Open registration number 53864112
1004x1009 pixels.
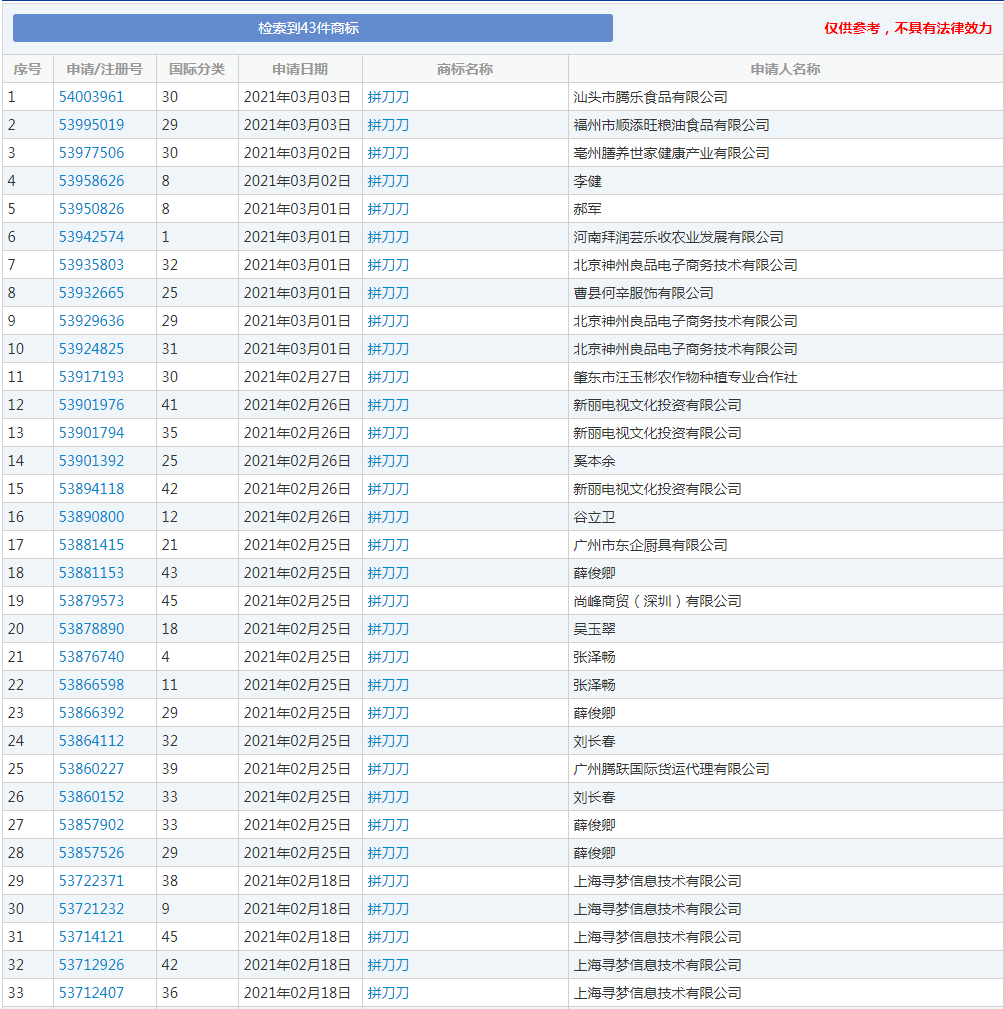(91, 741)
